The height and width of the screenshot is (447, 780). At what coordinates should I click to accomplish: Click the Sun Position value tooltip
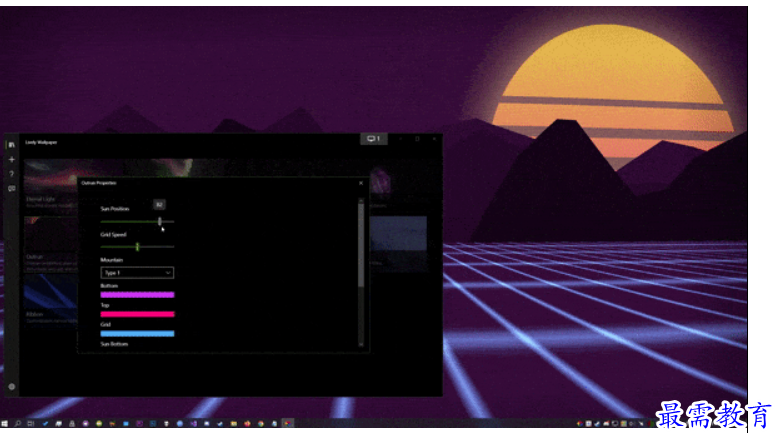[159, 204]
